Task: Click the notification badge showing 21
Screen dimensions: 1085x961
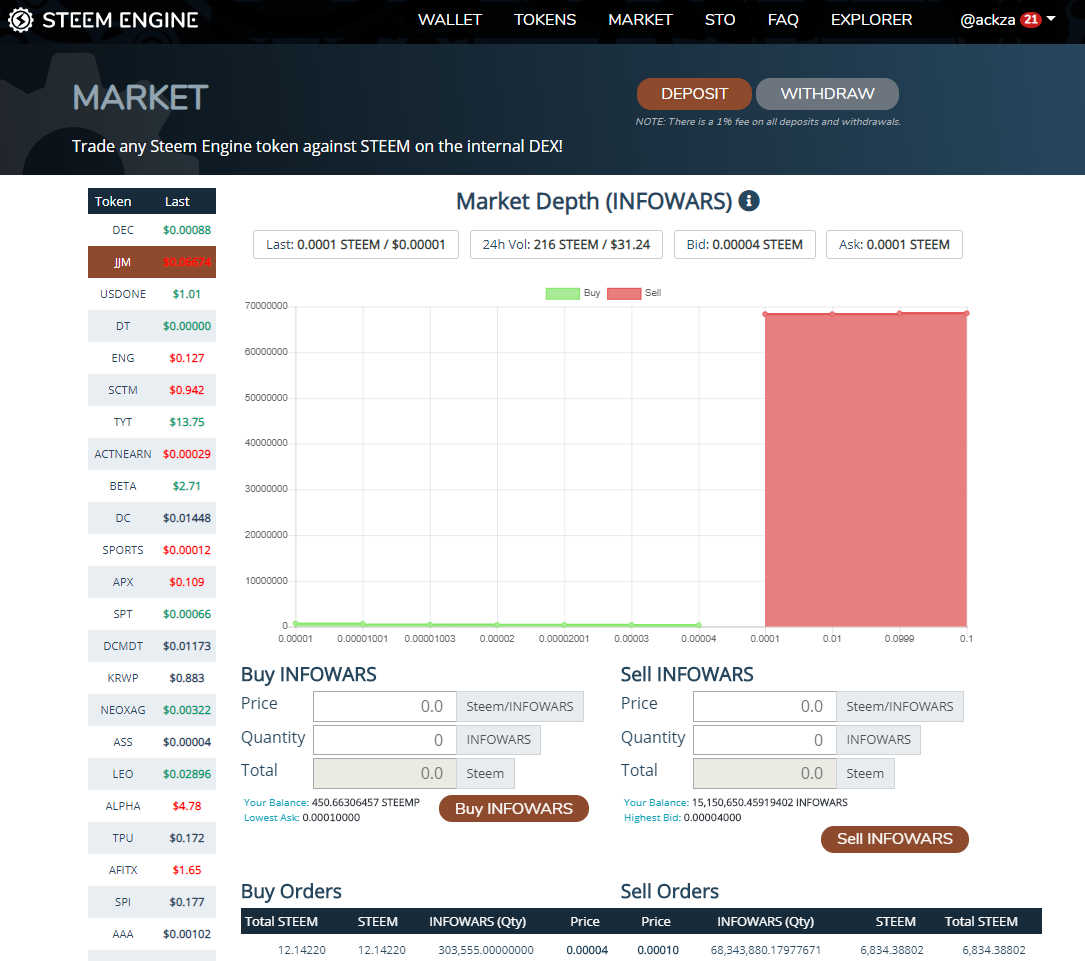Action: 1031,20
